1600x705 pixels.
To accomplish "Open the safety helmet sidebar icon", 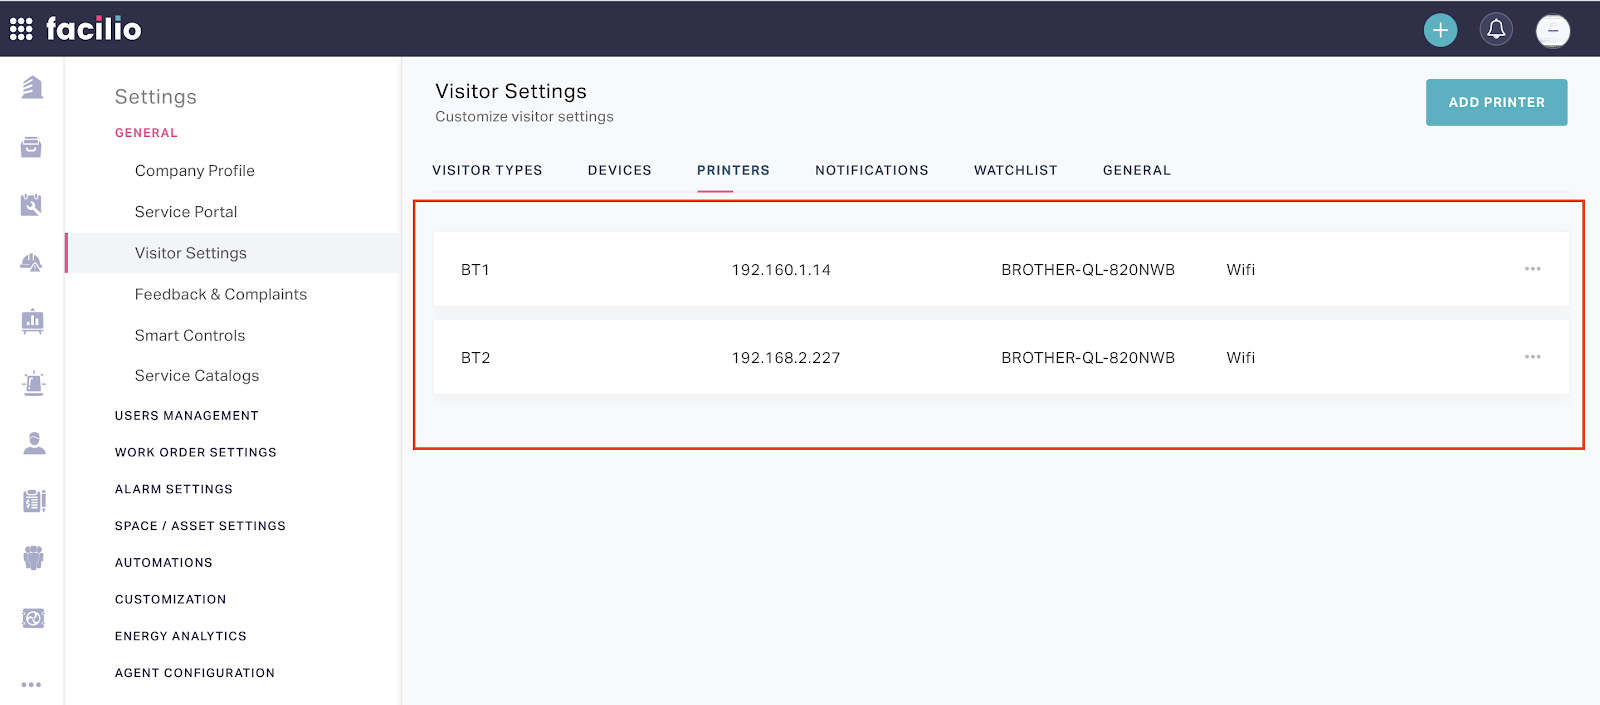I will (32, 263).
